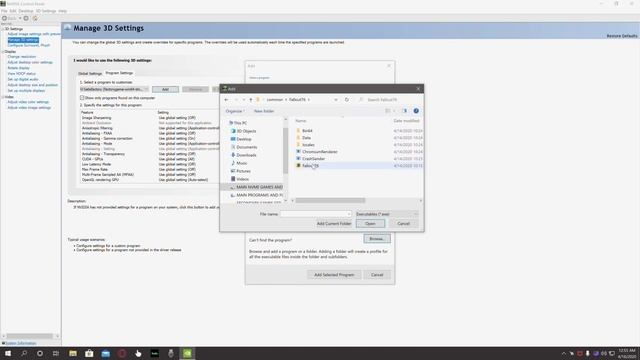
Task: Switch to the Program Settings tab
Action: (x=119, y=73)
